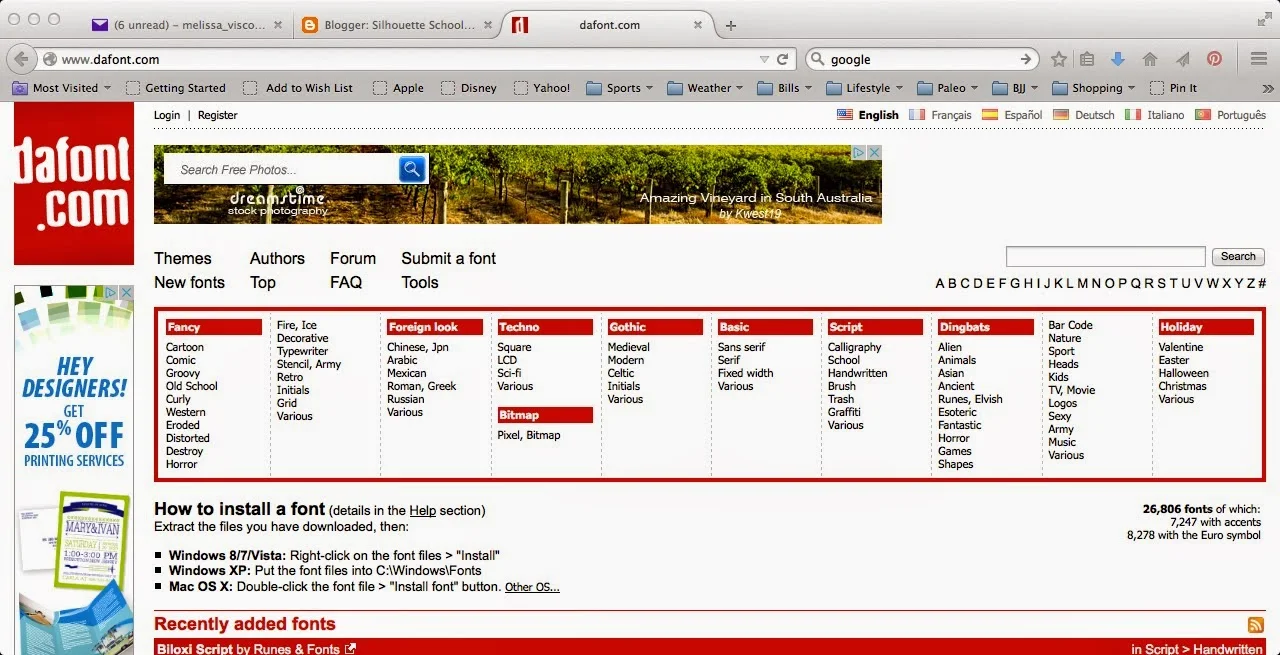The width and height of the screenshot is (1280, 655).
Task: Open the Firefox hamburger menu
Action: point(1259,59)
